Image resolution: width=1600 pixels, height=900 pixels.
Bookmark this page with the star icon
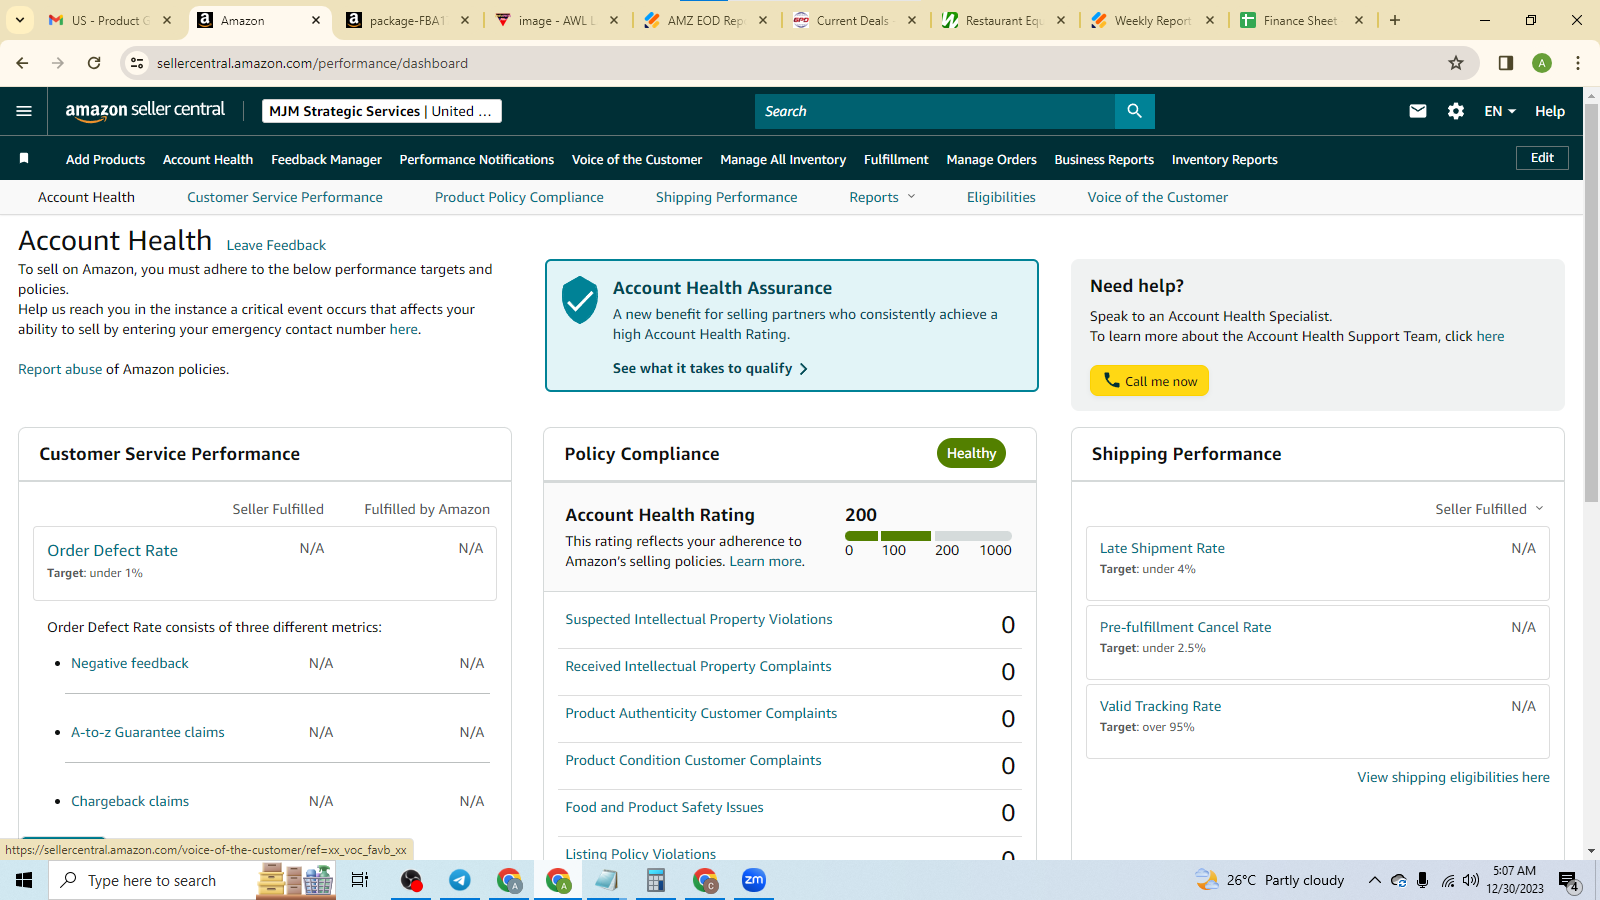pos(1456,63)
